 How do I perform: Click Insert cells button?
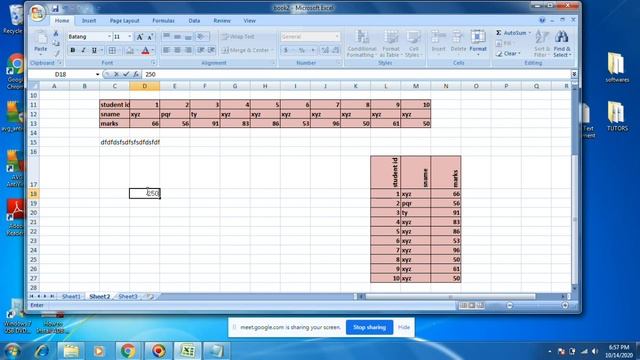pos(438,42)
